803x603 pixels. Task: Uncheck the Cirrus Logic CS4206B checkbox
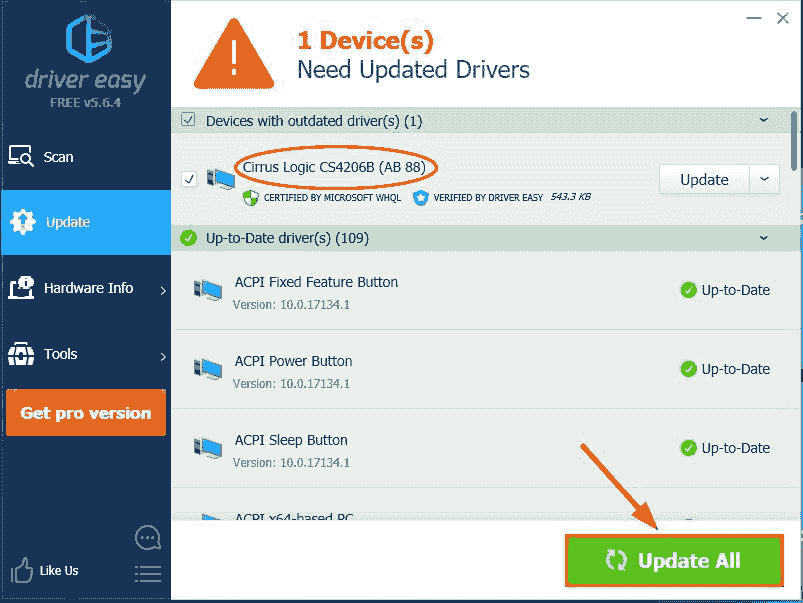pyautogui.click(x=189, y=179)
